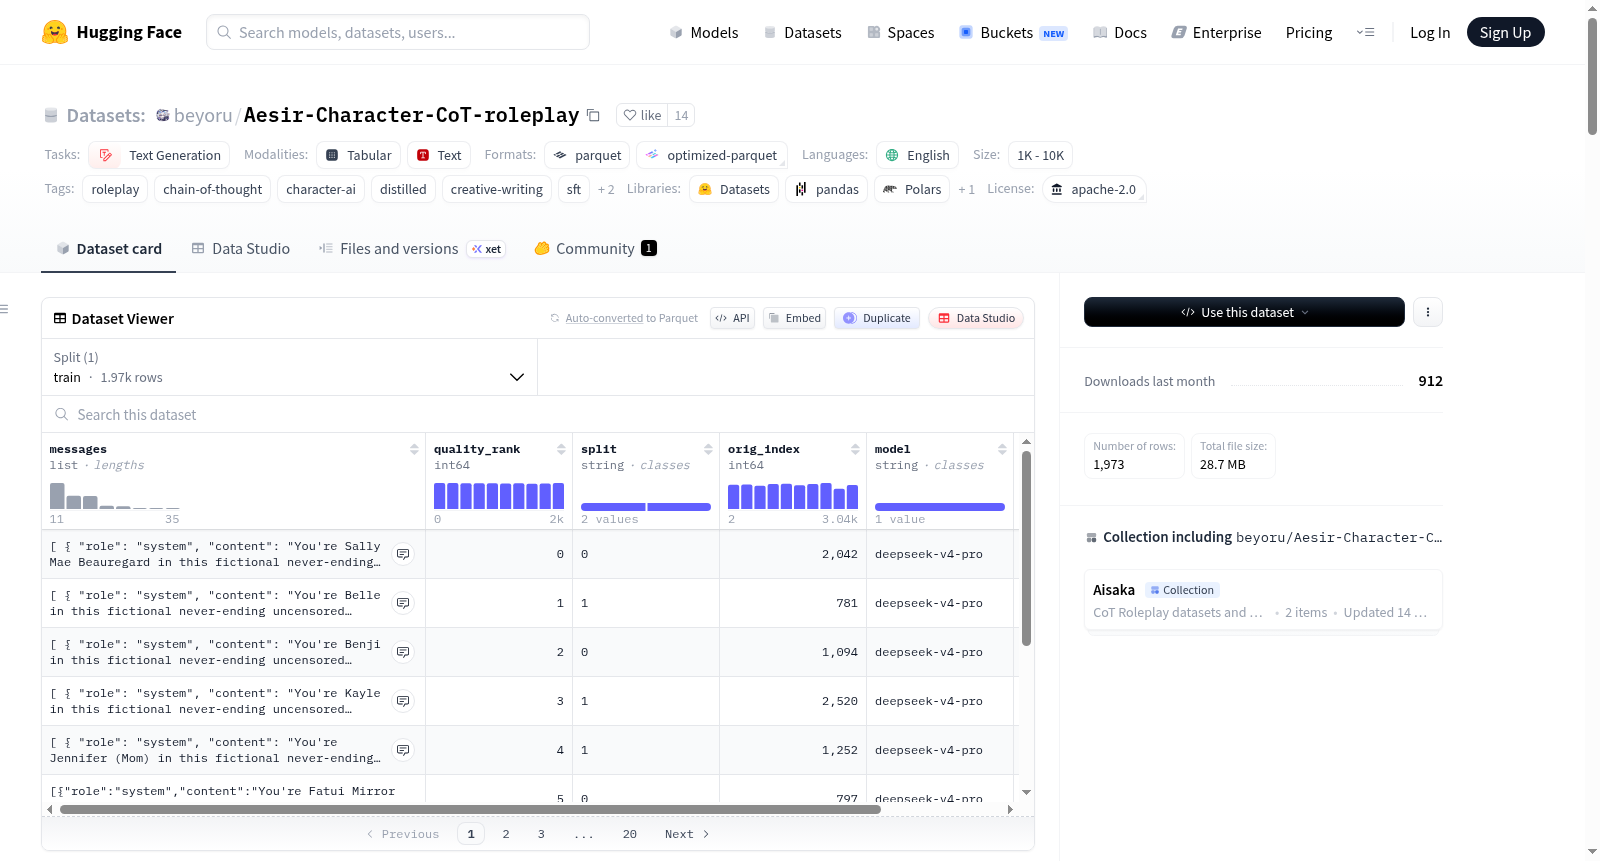
Task: Sort by the quality_rank column
Action: pyautogui.click(x=561, y=450)
